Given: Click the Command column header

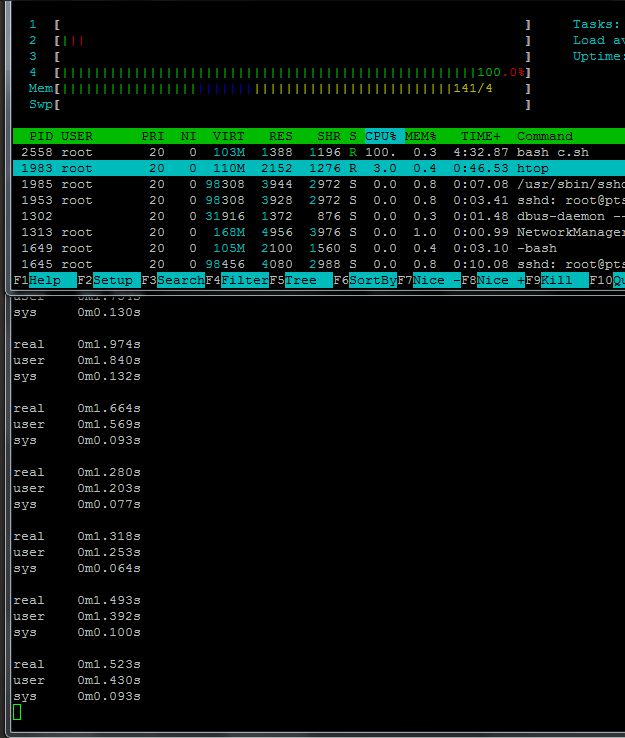Looking at the screenshot, I should (x=545, y=136).
